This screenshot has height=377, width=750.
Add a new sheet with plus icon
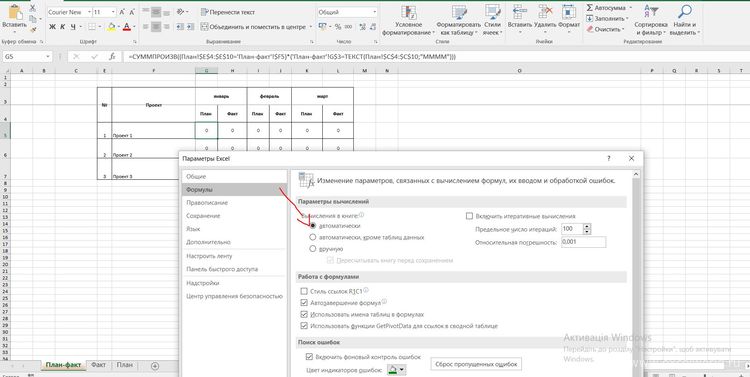(x=154, y=366)
